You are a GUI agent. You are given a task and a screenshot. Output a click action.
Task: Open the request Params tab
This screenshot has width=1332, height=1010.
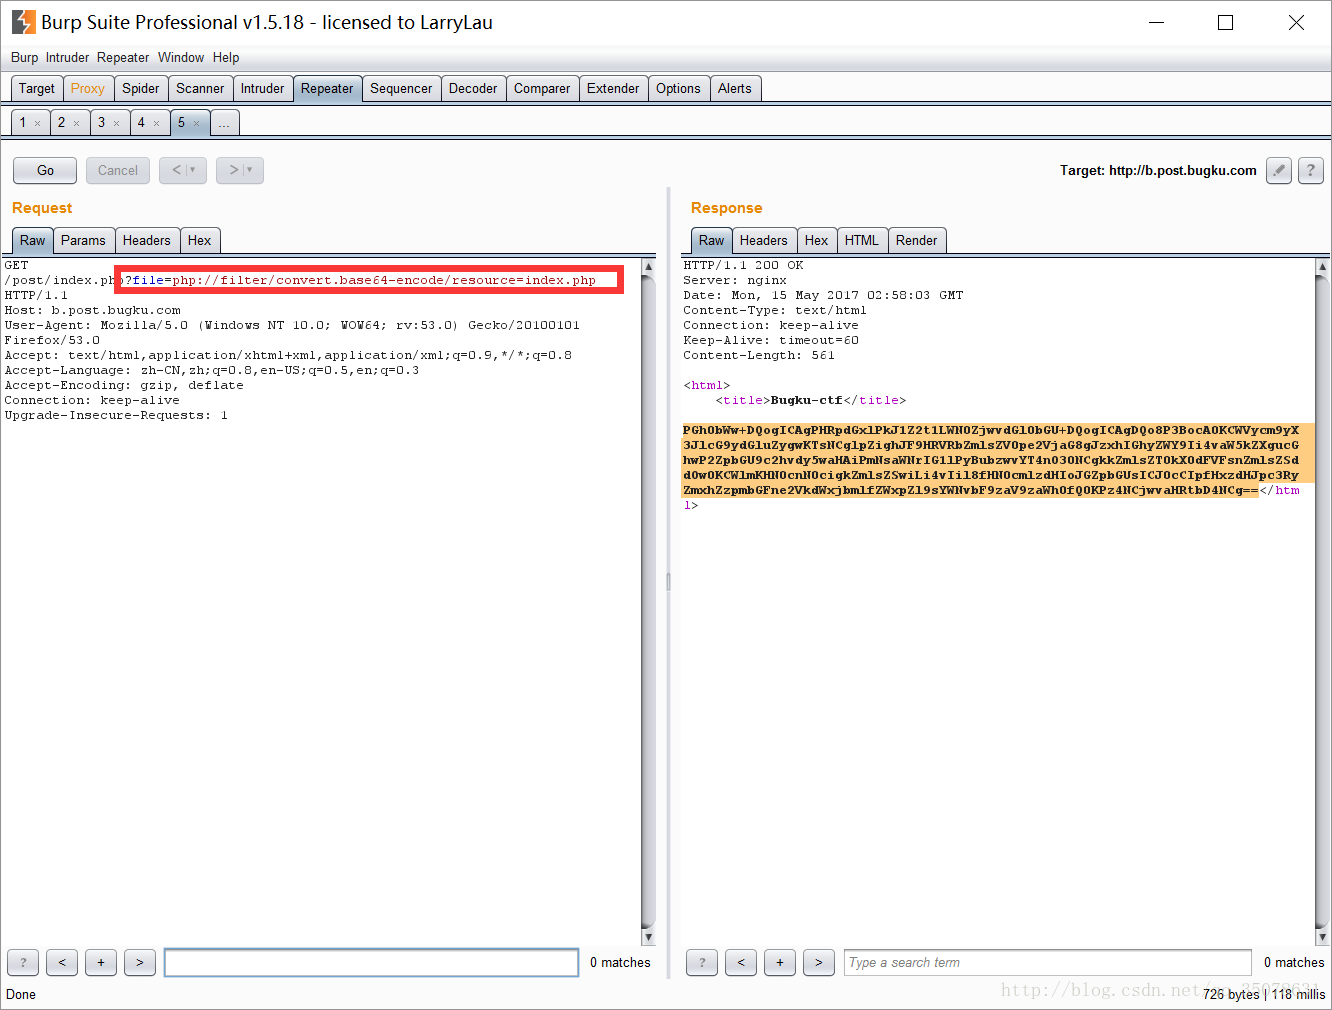coord(83,240)
